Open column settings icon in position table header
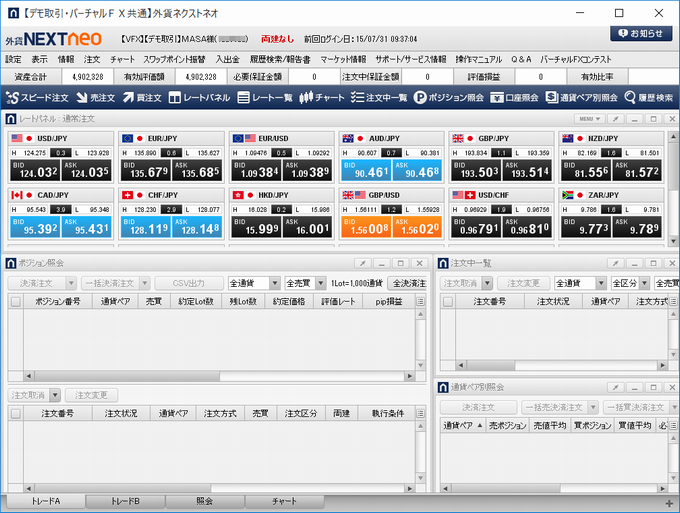Viewport: 680px width, 513px height. coord(420,301)
